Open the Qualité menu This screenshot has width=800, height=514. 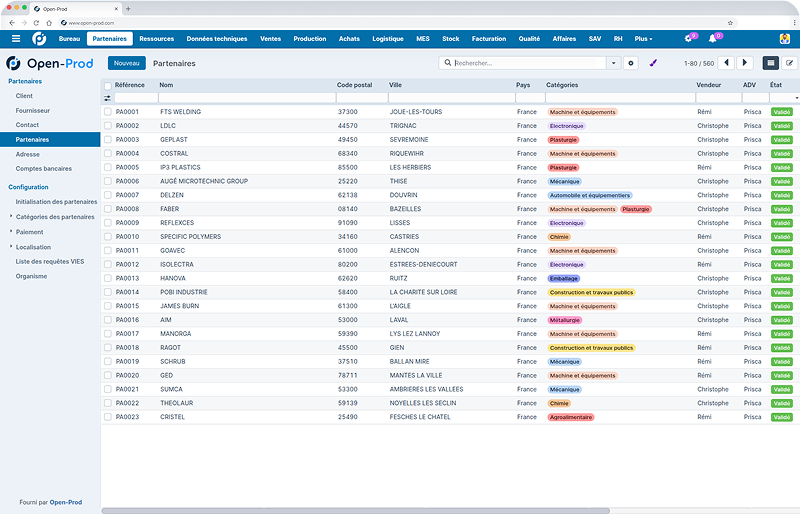529,39
